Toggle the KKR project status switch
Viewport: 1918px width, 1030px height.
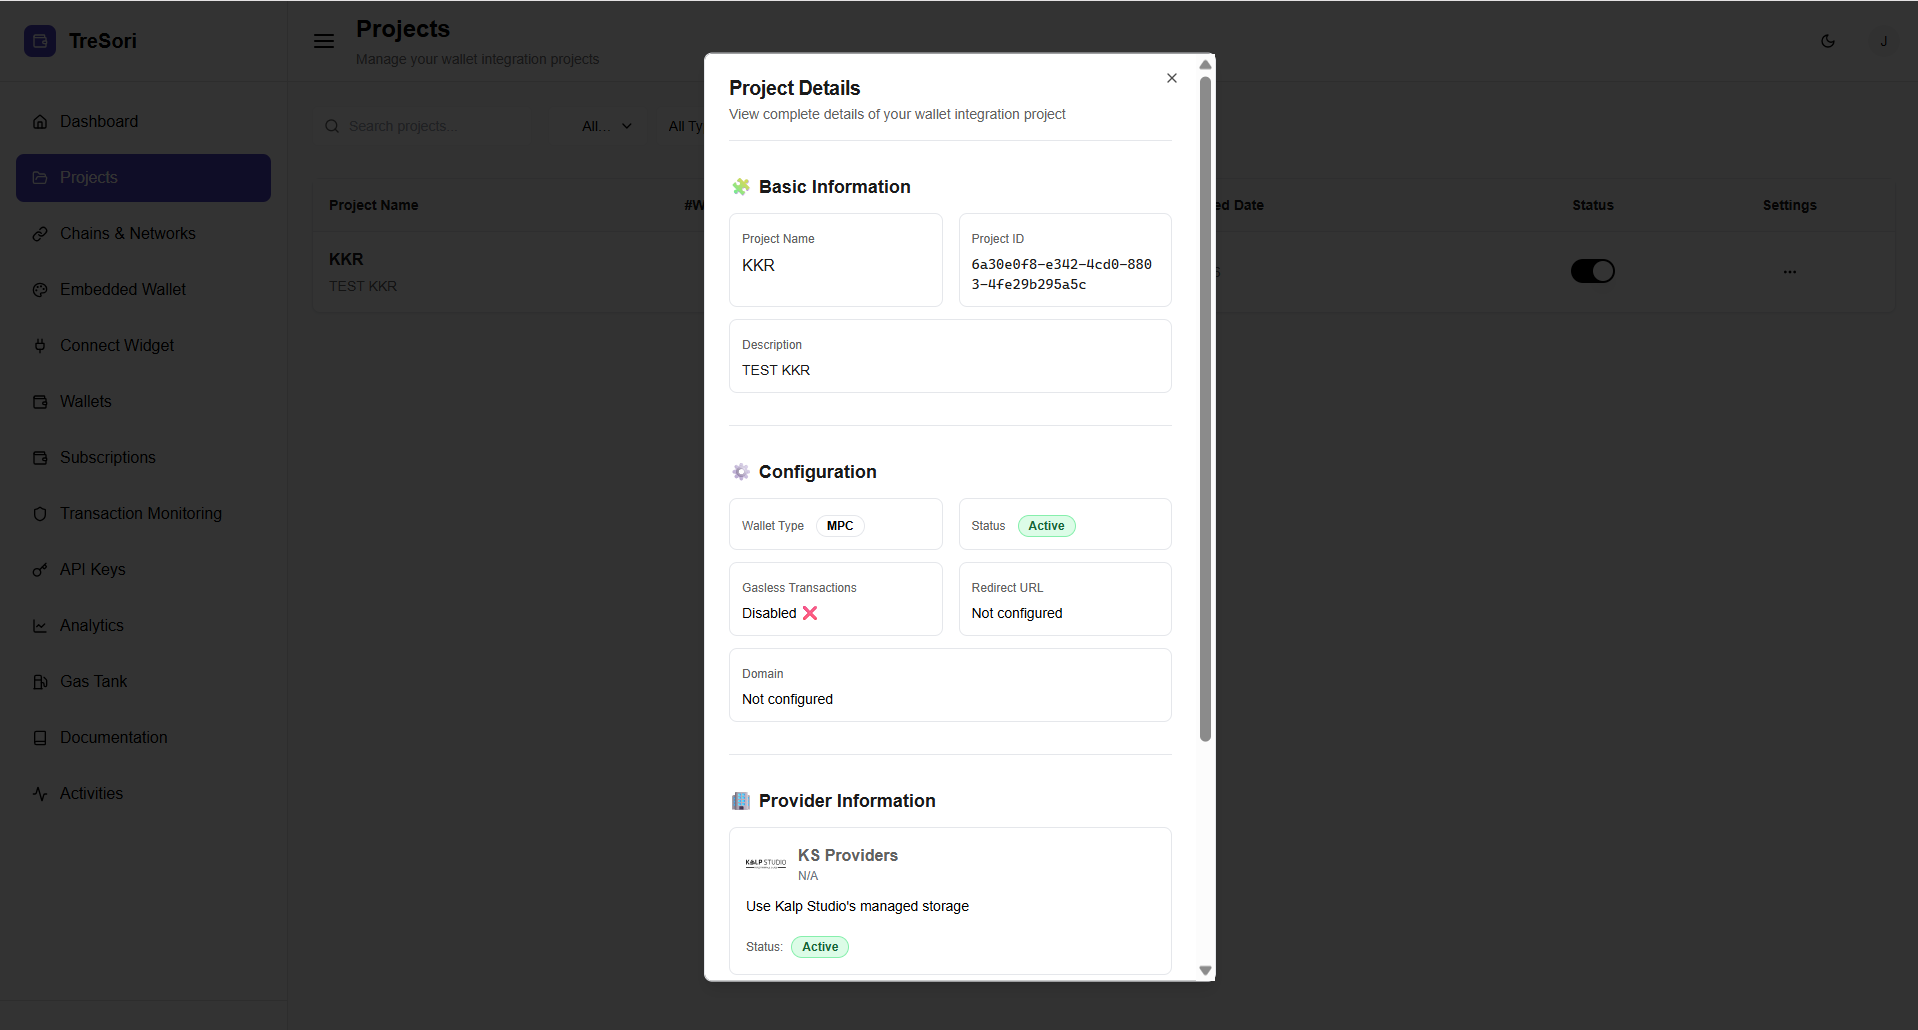[x=1592, y=271]
